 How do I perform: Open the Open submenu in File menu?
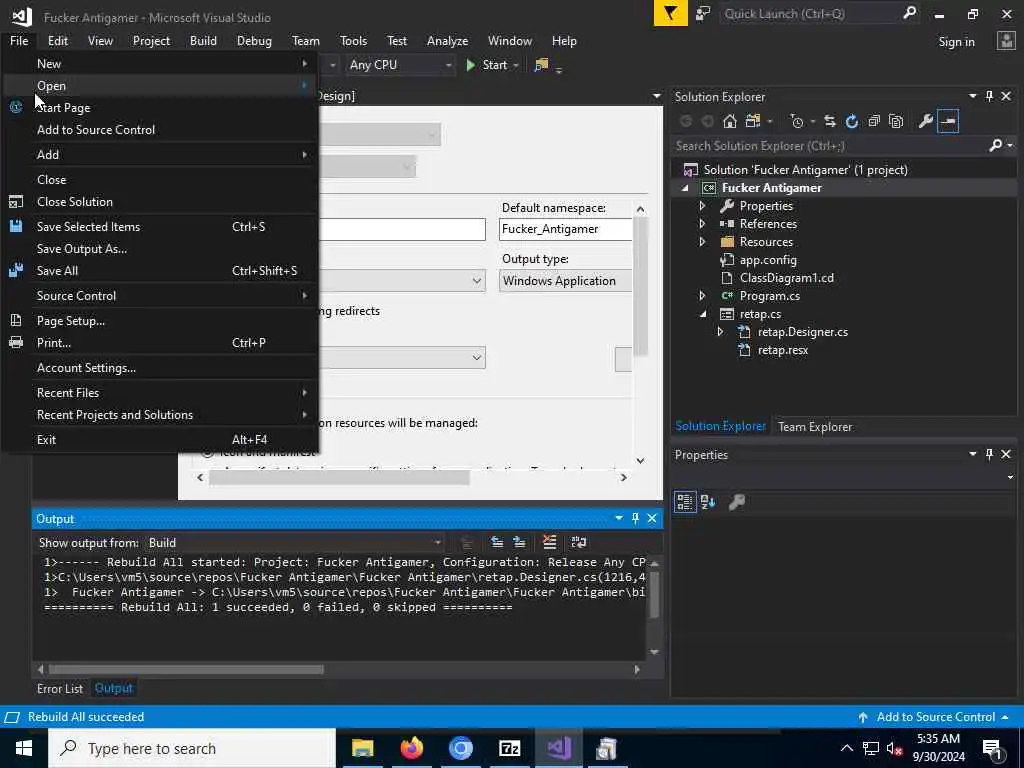point(160,86)
